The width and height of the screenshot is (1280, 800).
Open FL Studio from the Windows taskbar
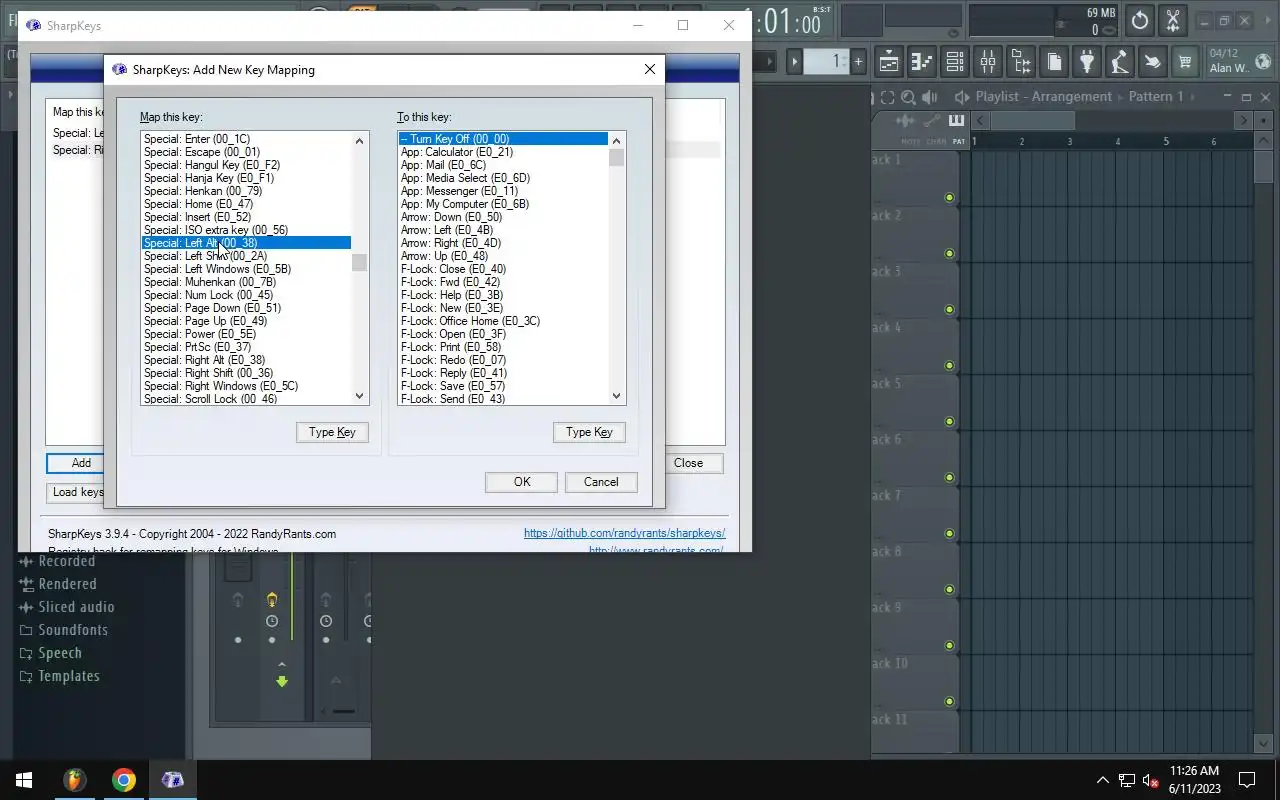(74, 780)
